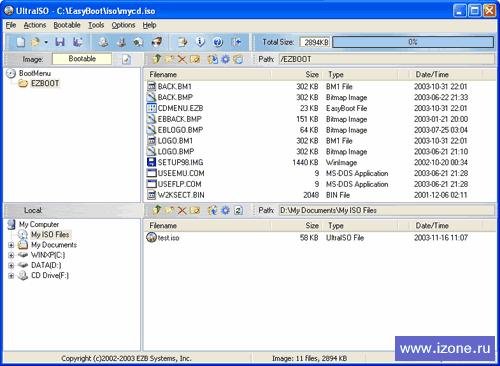The image size is (500, 366).
Task: Click New Folder icon in Local pane toolbar
Action: point(170,210)
